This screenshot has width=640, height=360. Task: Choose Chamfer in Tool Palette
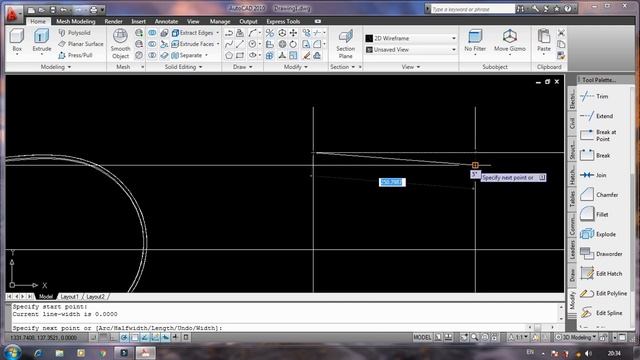[599, 195]
